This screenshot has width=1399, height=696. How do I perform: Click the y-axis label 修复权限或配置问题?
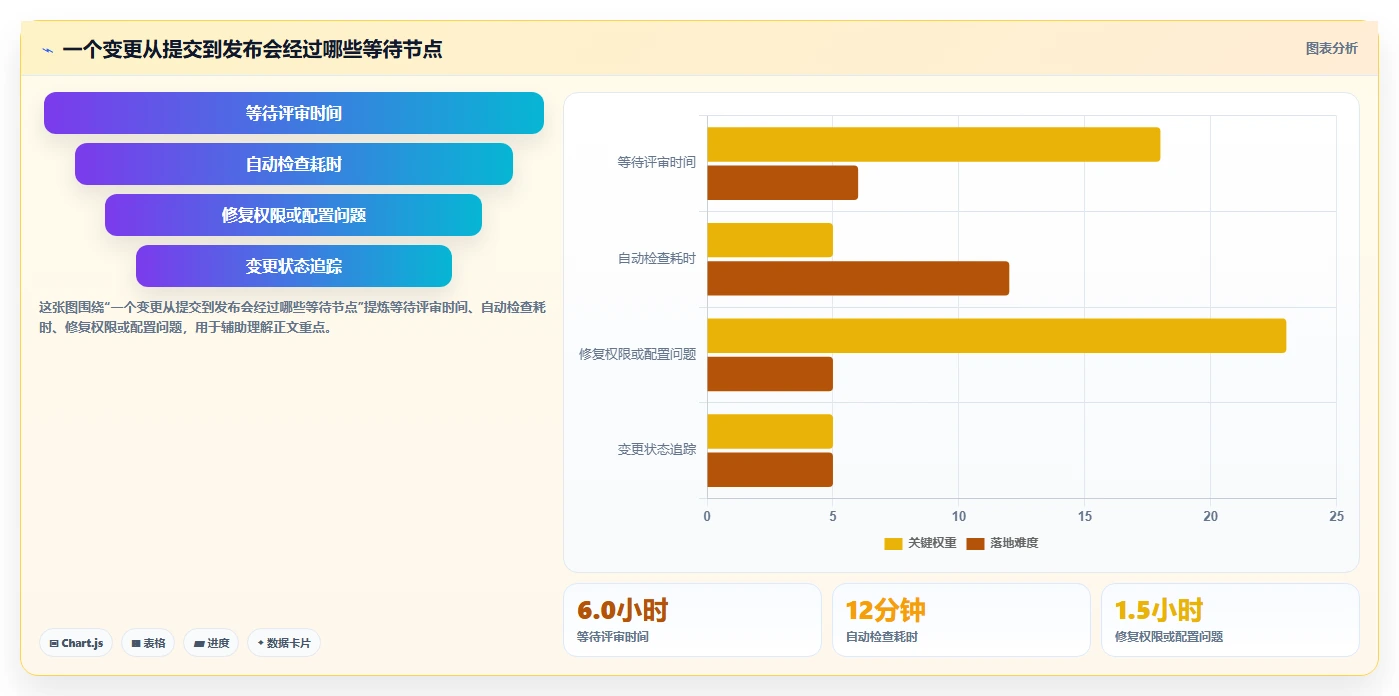pyautogui.click(x=637, y=354)
